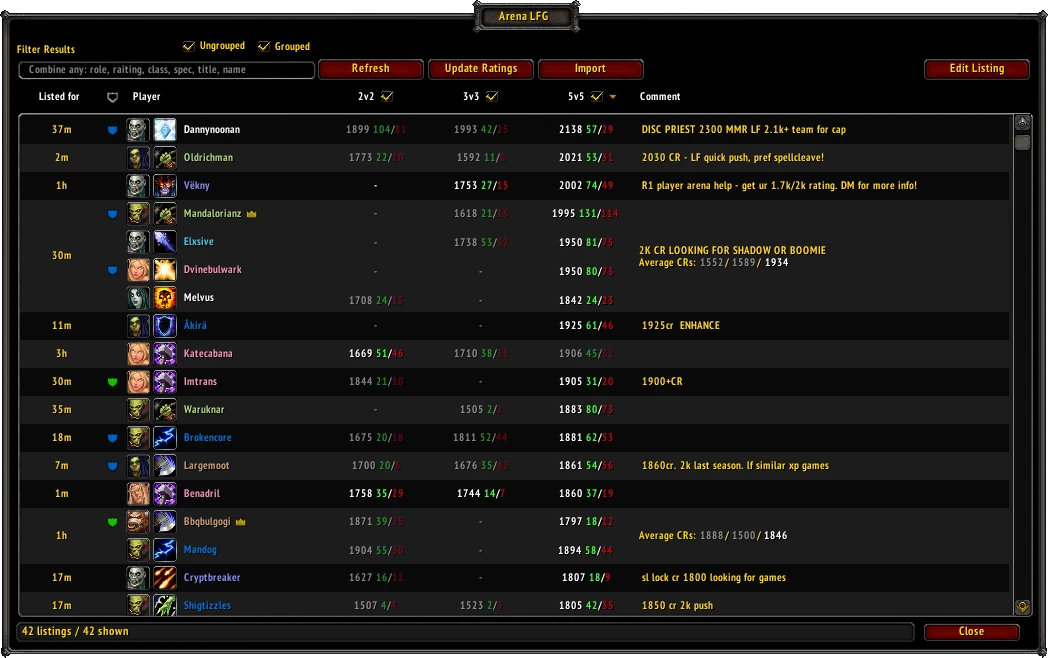
Task: Click Melvus's skull spec icon
Action: point(165,298)
